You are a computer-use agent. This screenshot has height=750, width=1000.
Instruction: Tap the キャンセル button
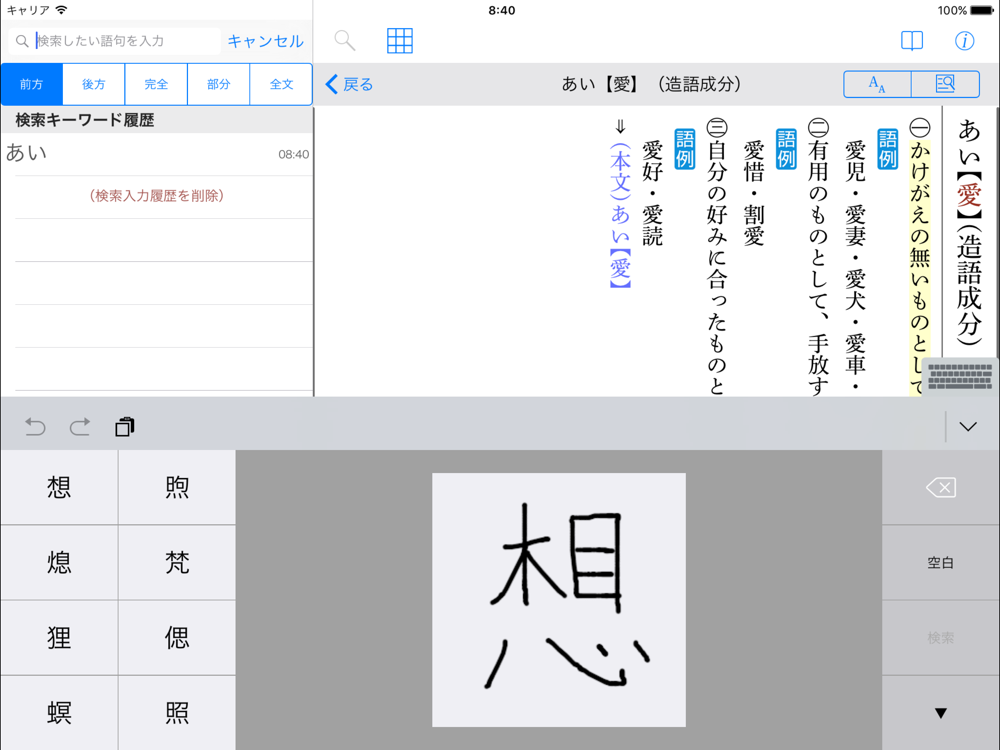click(265, 41)
